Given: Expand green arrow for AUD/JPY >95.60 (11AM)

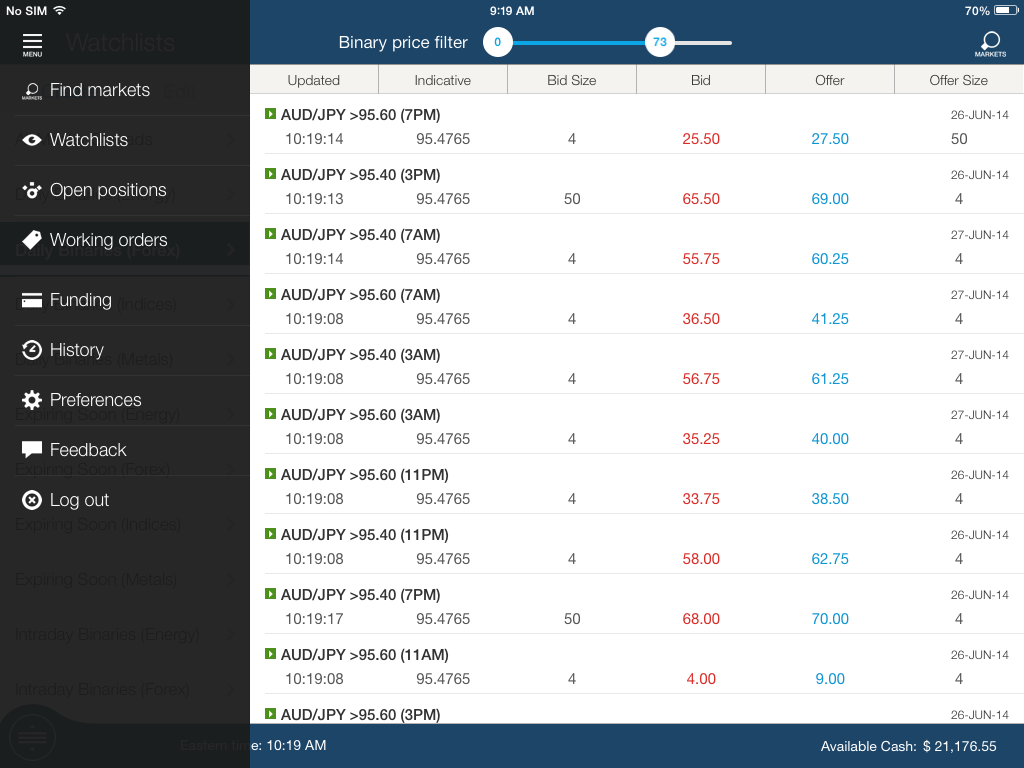Looking at the screenshot, I should [270, 654].
